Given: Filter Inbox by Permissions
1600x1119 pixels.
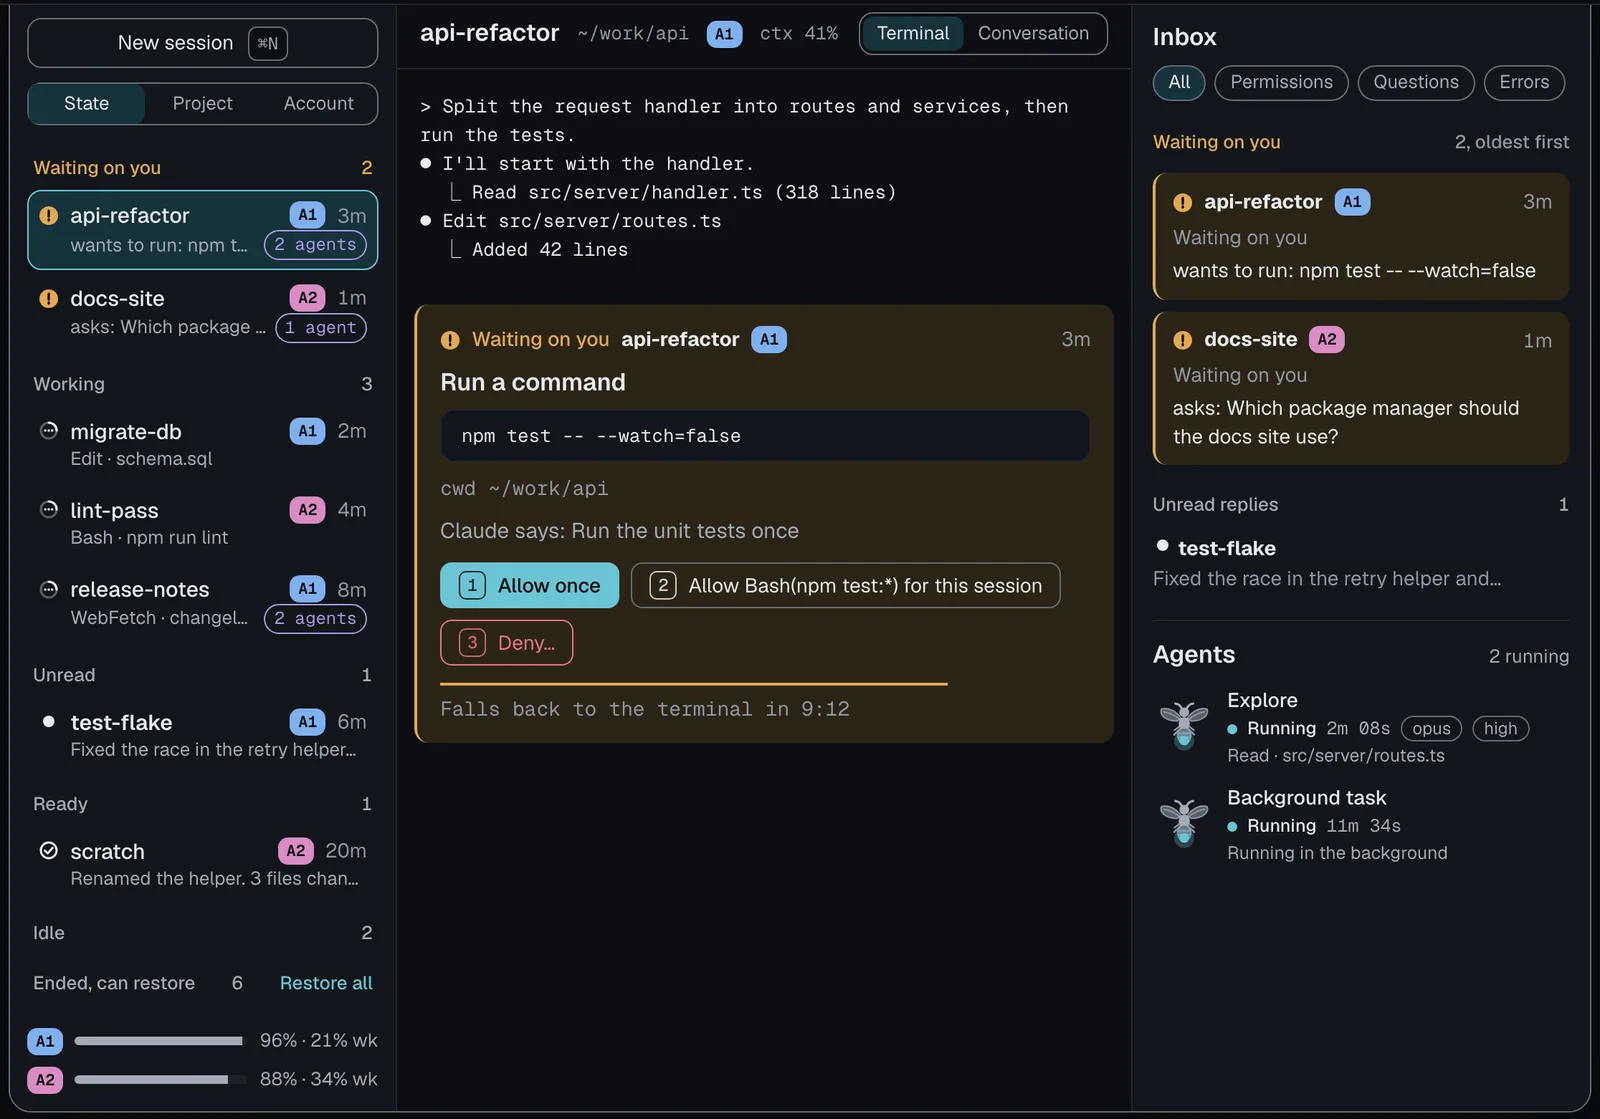Looking at the screenshot, I should pos(1281,82).
